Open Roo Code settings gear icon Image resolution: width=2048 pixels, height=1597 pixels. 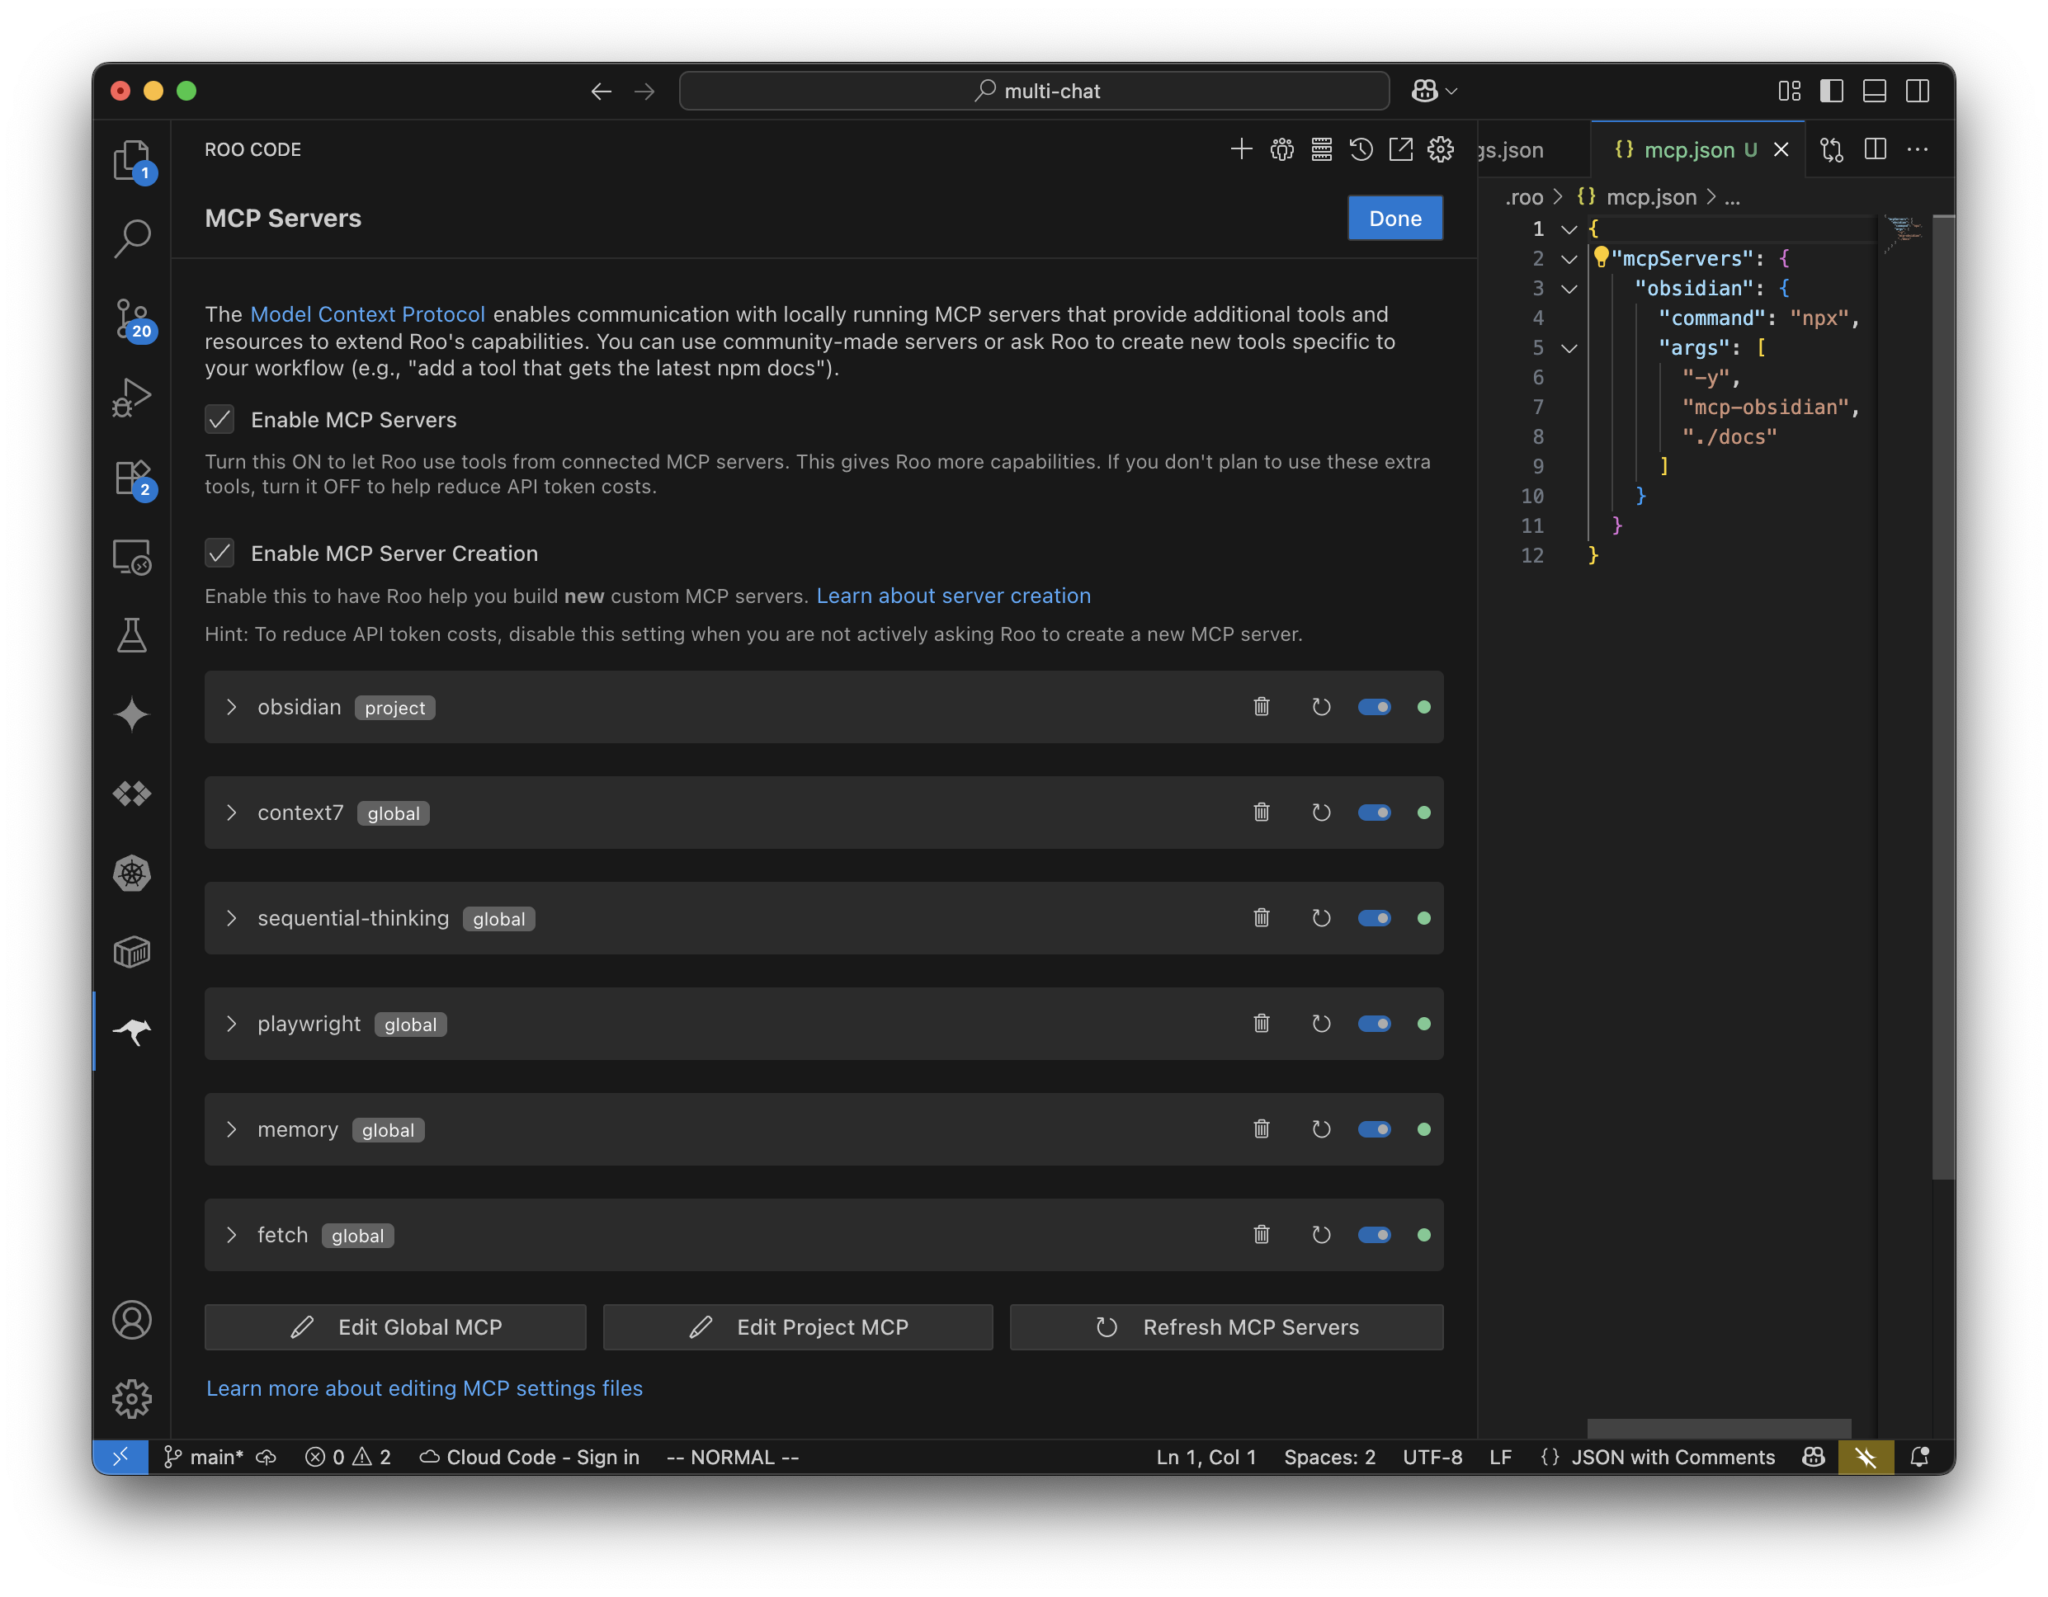click(x=1440, y=149)
